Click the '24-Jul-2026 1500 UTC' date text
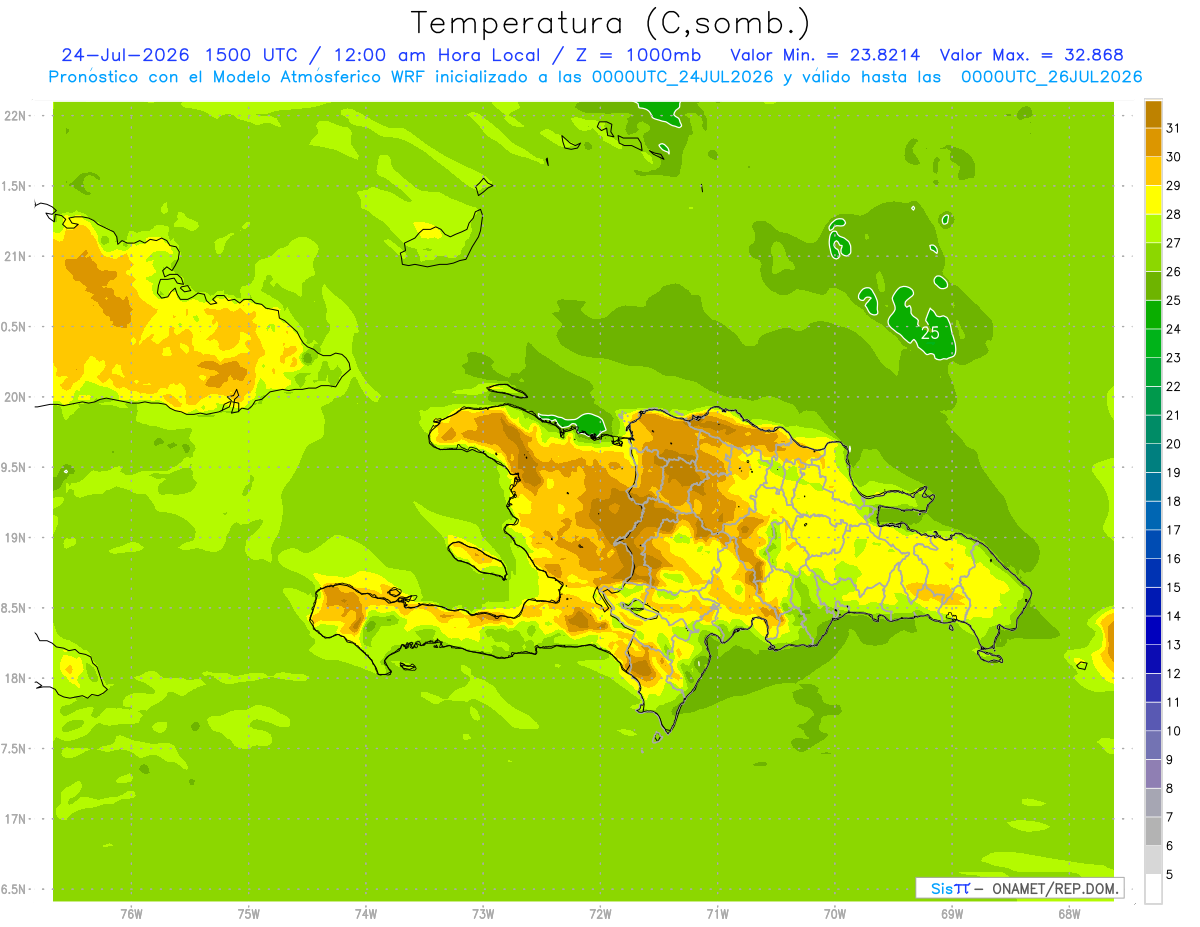The height and width of the screenshot is (927, 1200). (x=179, y=55)
